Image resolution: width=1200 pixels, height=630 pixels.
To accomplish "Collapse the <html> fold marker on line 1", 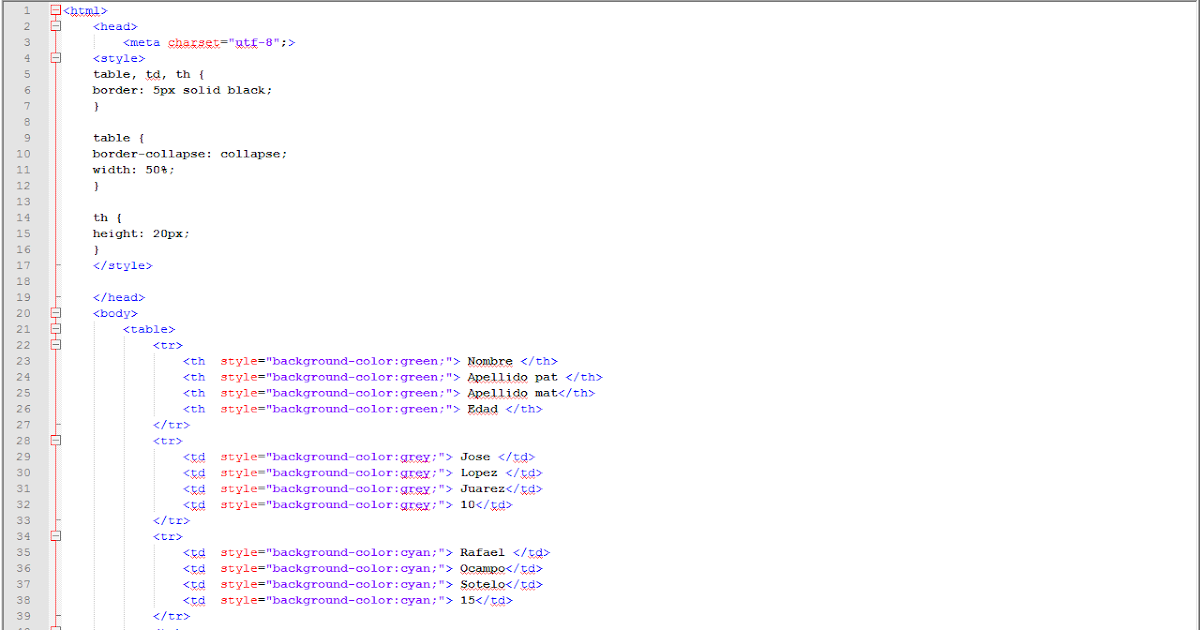I will coord(56,9).
